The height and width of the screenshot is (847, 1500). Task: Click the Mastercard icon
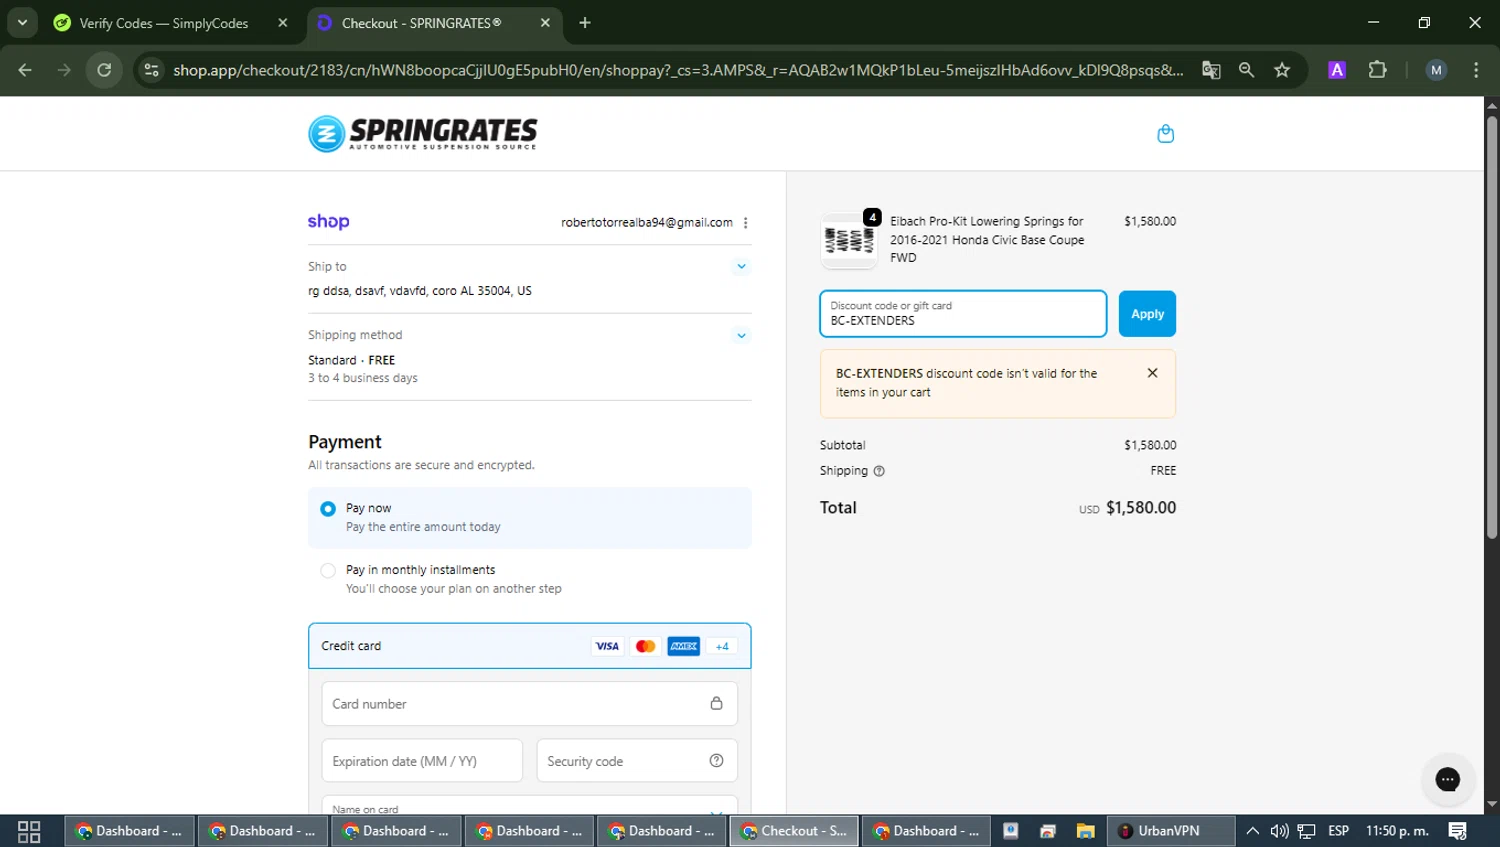click(645, 646)
